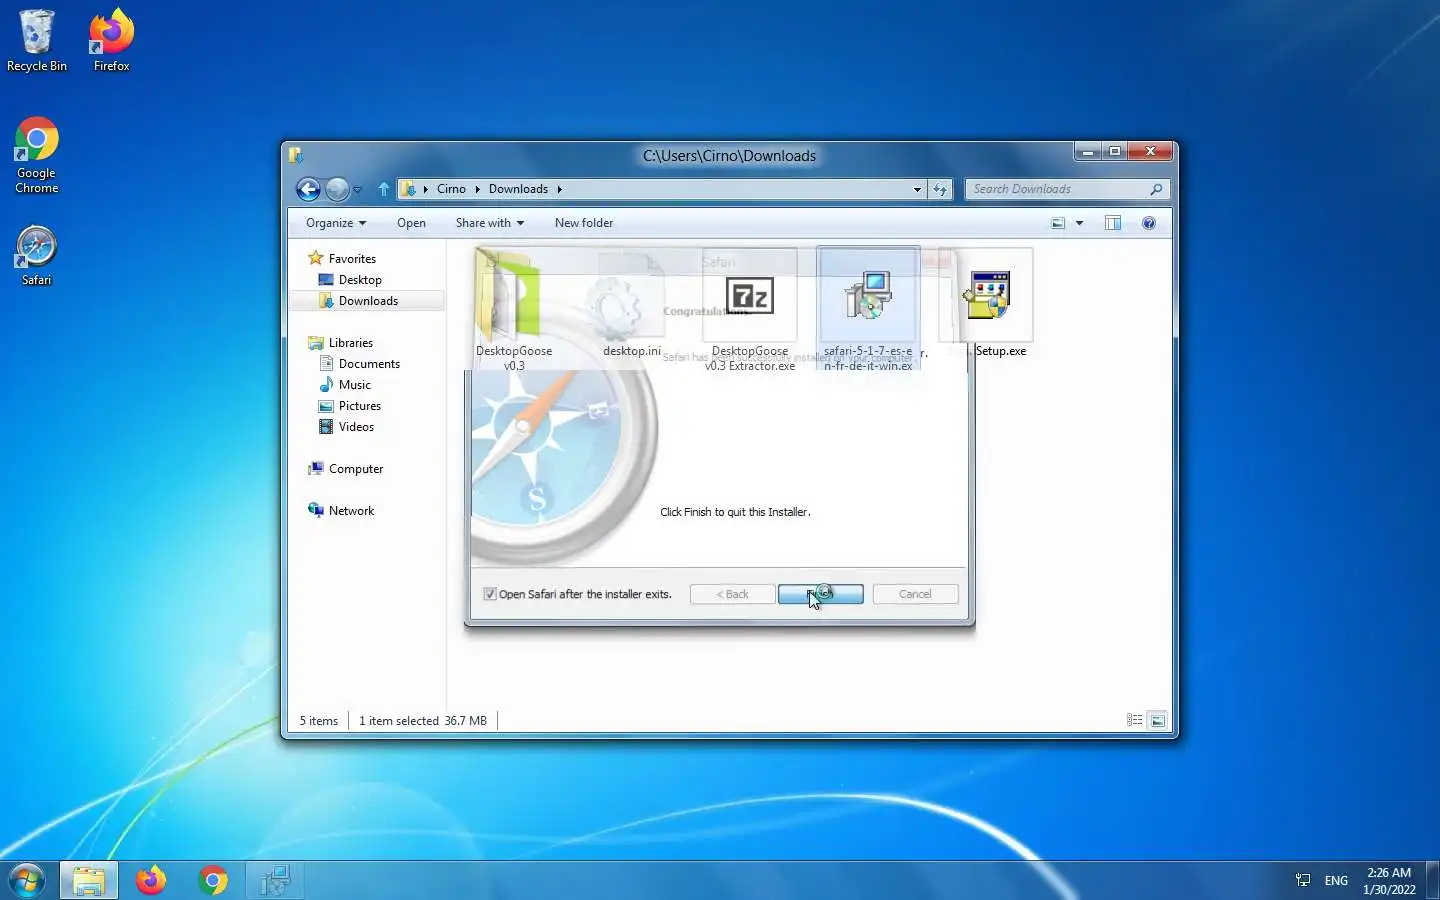Open the Documents library
The height and width of the screenshot is (900, 1440).
point(359,364)
